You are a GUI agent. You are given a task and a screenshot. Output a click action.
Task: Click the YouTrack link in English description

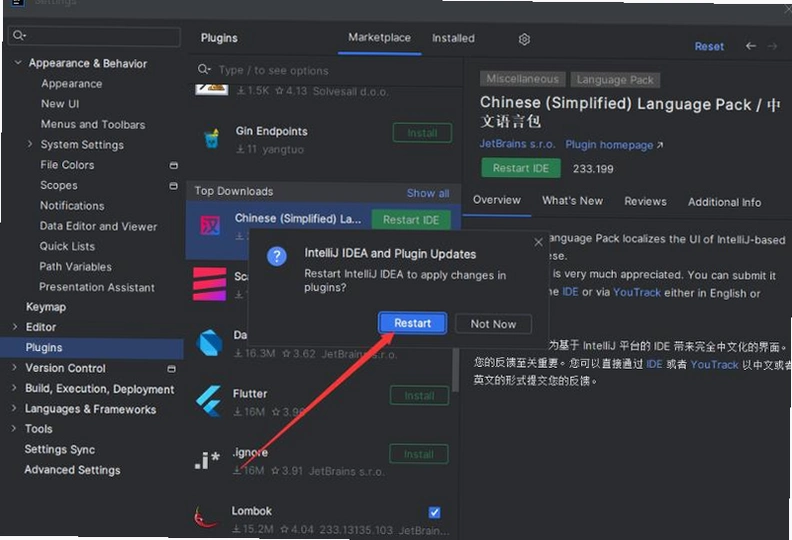coord(636,292)
